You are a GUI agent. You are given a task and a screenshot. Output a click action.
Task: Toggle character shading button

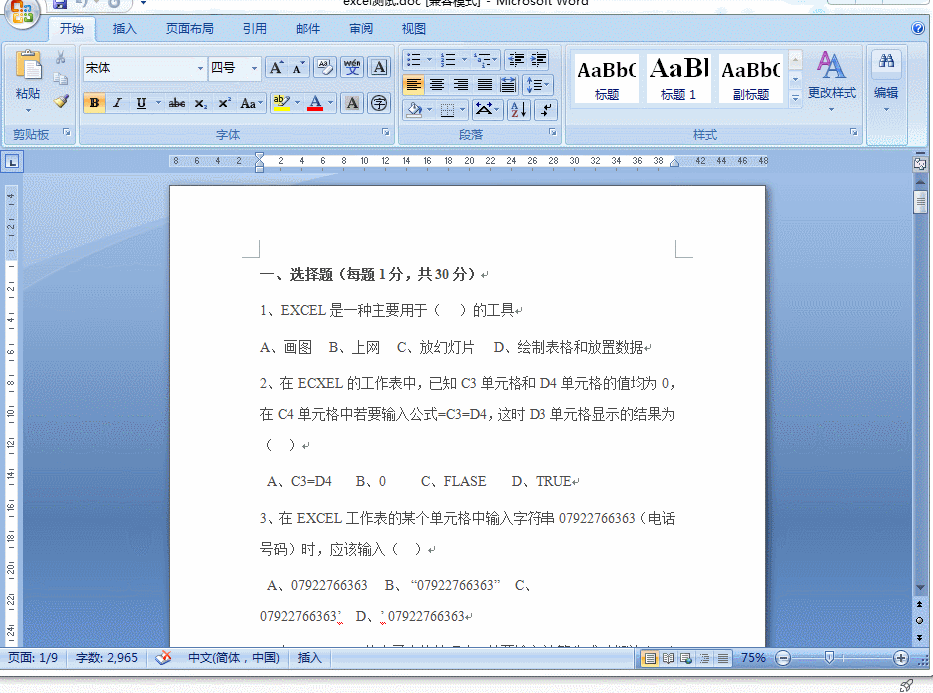coord(352,103)
